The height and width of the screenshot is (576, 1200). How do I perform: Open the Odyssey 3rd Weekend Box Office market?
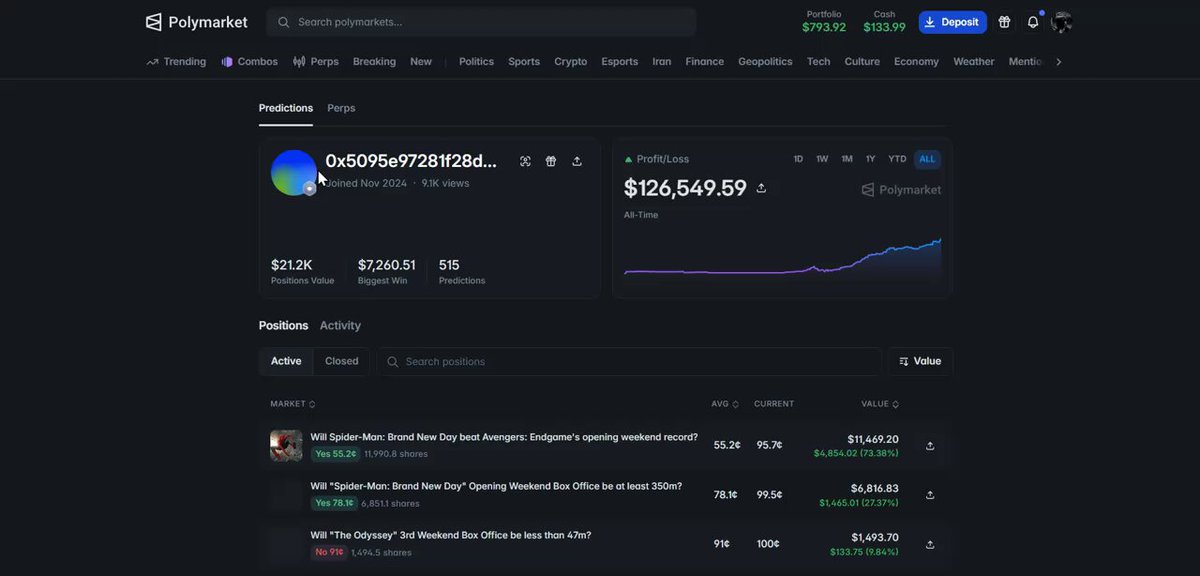click(x=451, y=535)
